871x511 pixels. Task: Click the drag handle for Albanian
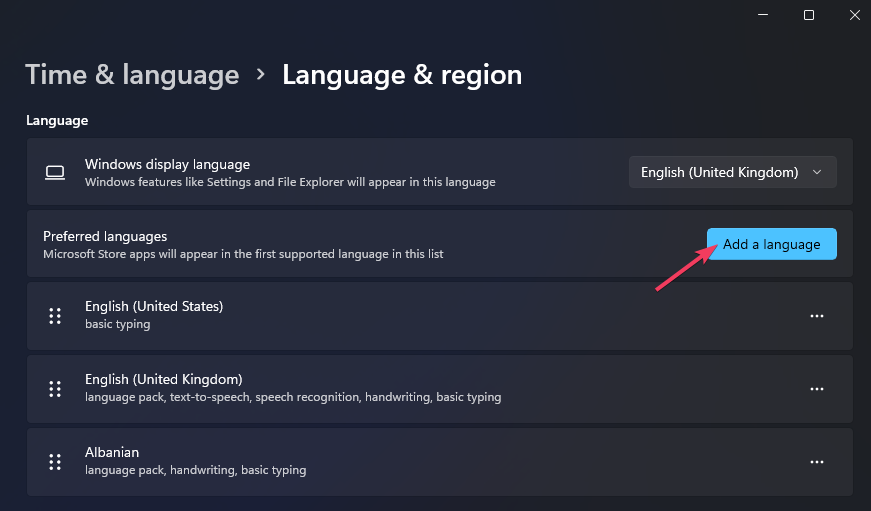pyautogui.click(x=55, y=462)
